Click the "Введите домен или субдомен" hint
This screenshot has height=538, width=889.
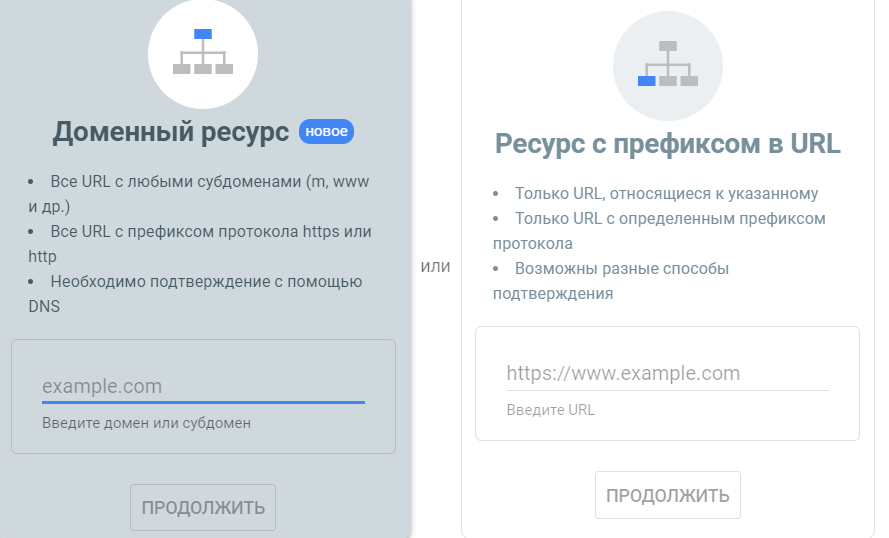(x=146, y=423)
